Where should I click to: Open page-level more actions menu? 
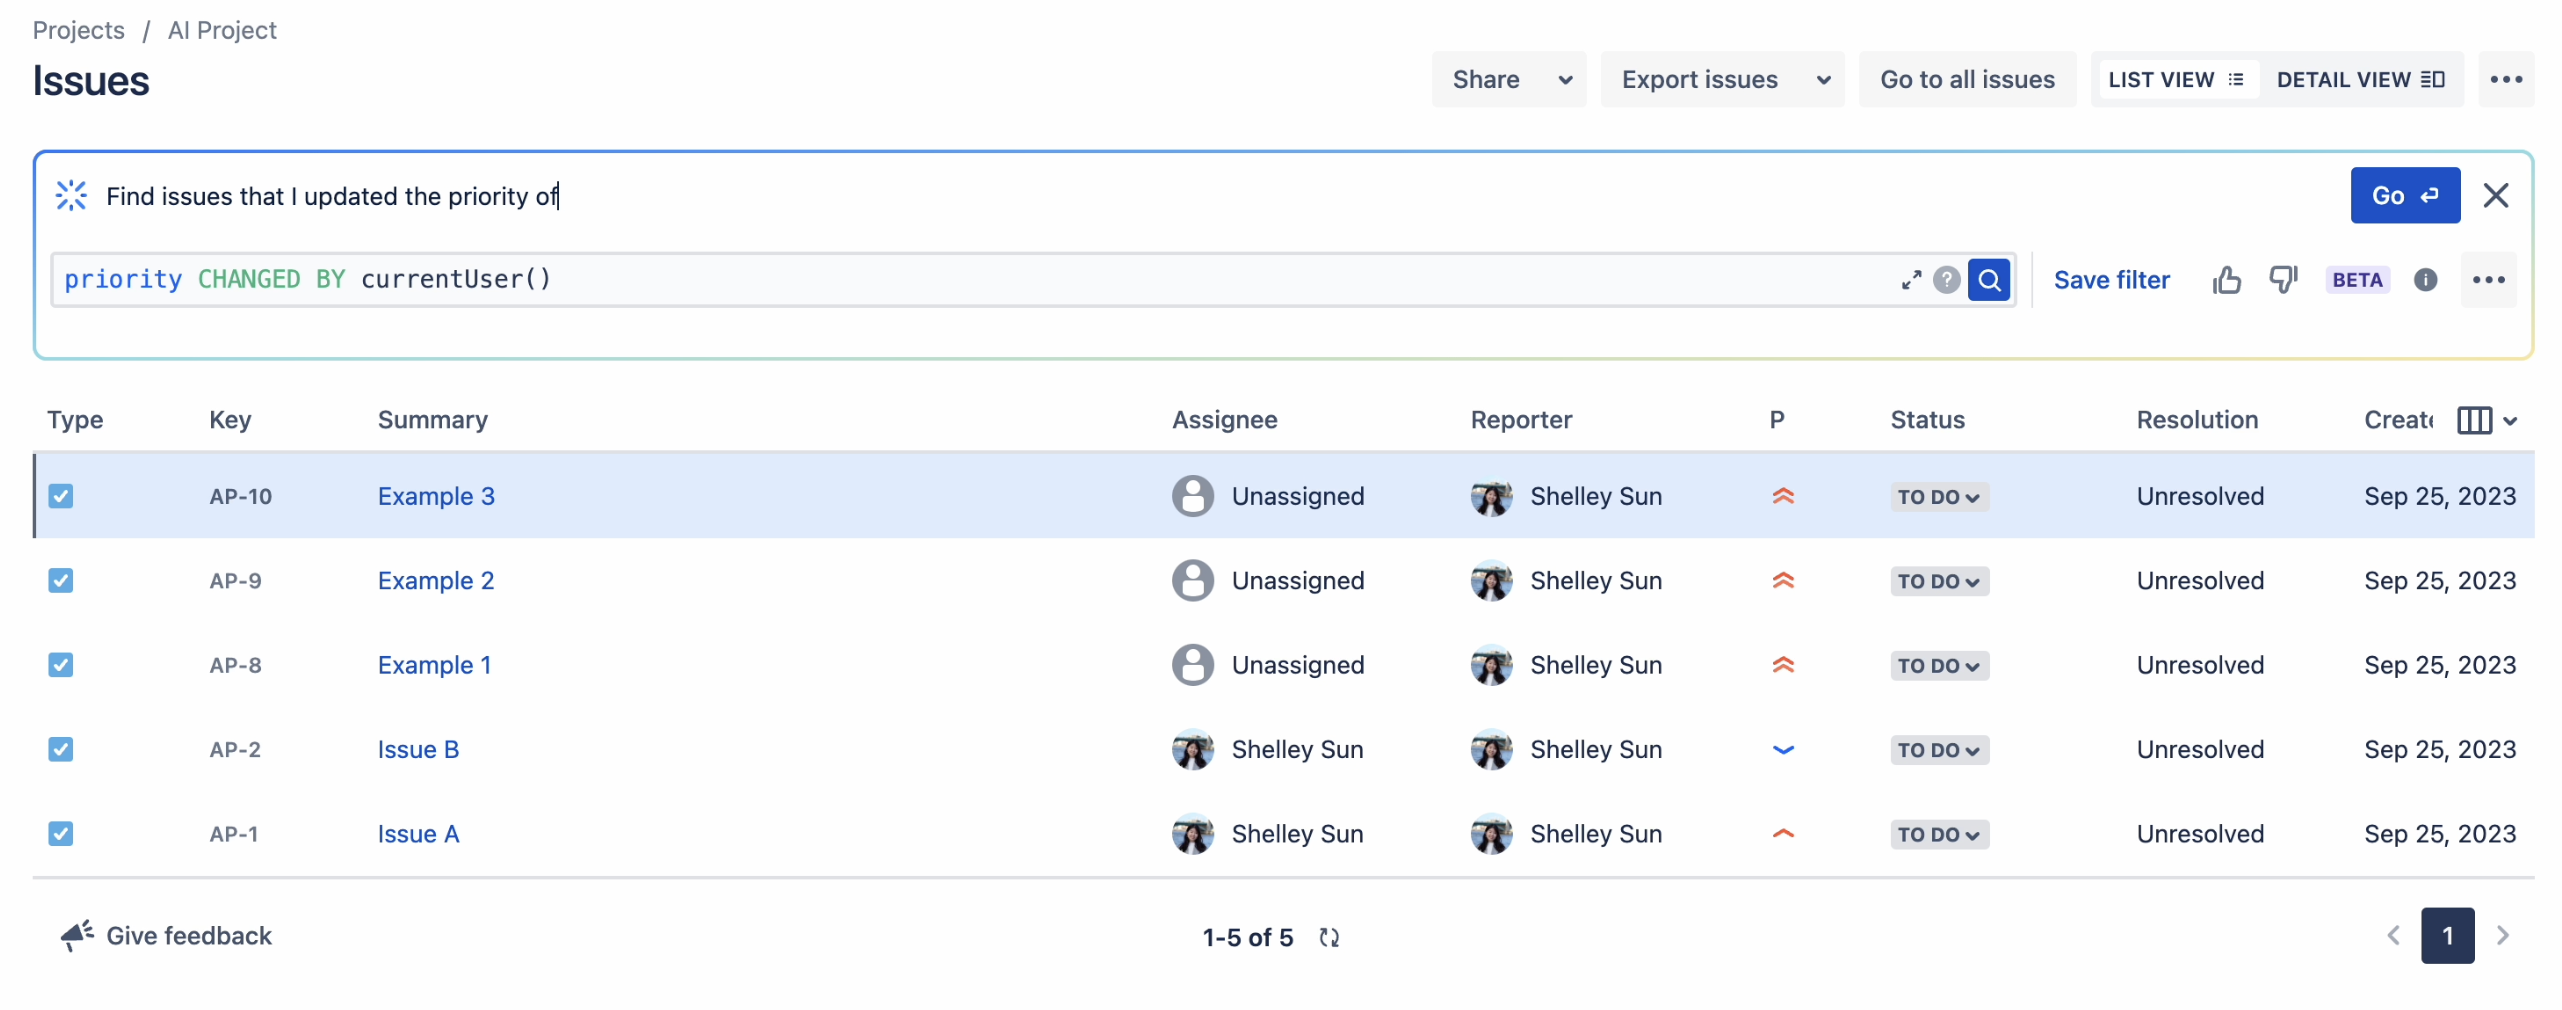click(x=2507, y=79)
